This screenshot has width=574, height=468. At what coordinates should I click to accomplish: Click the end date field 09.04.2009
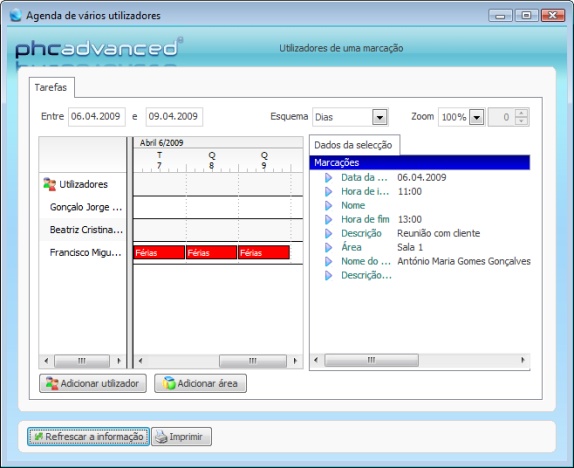tap(174, 117)
